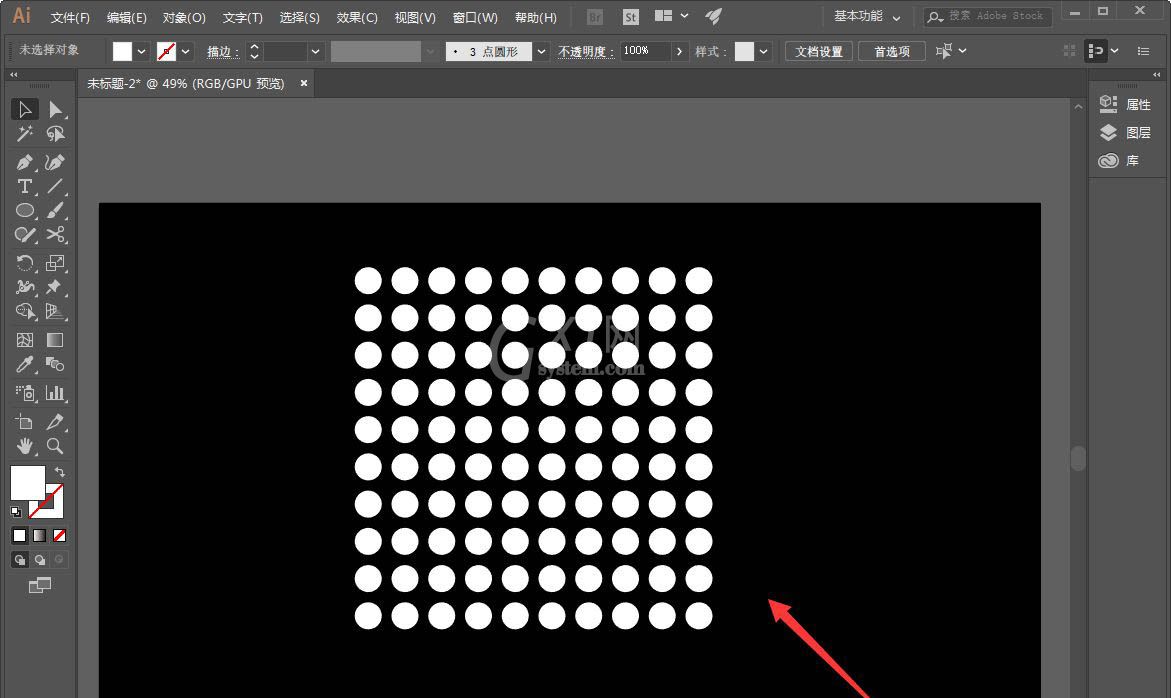Select the Blend tool
The width and height of the screenshot is (1171, 698).
click(x=55, y=364)
